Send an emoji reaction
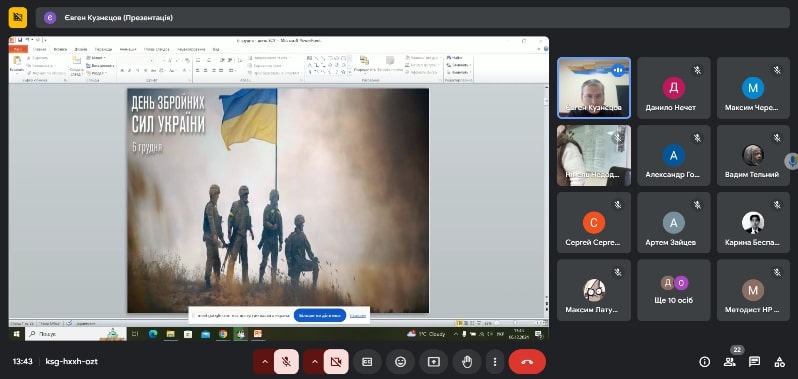This screenshot has height=379, width=798. coord(401,362)
